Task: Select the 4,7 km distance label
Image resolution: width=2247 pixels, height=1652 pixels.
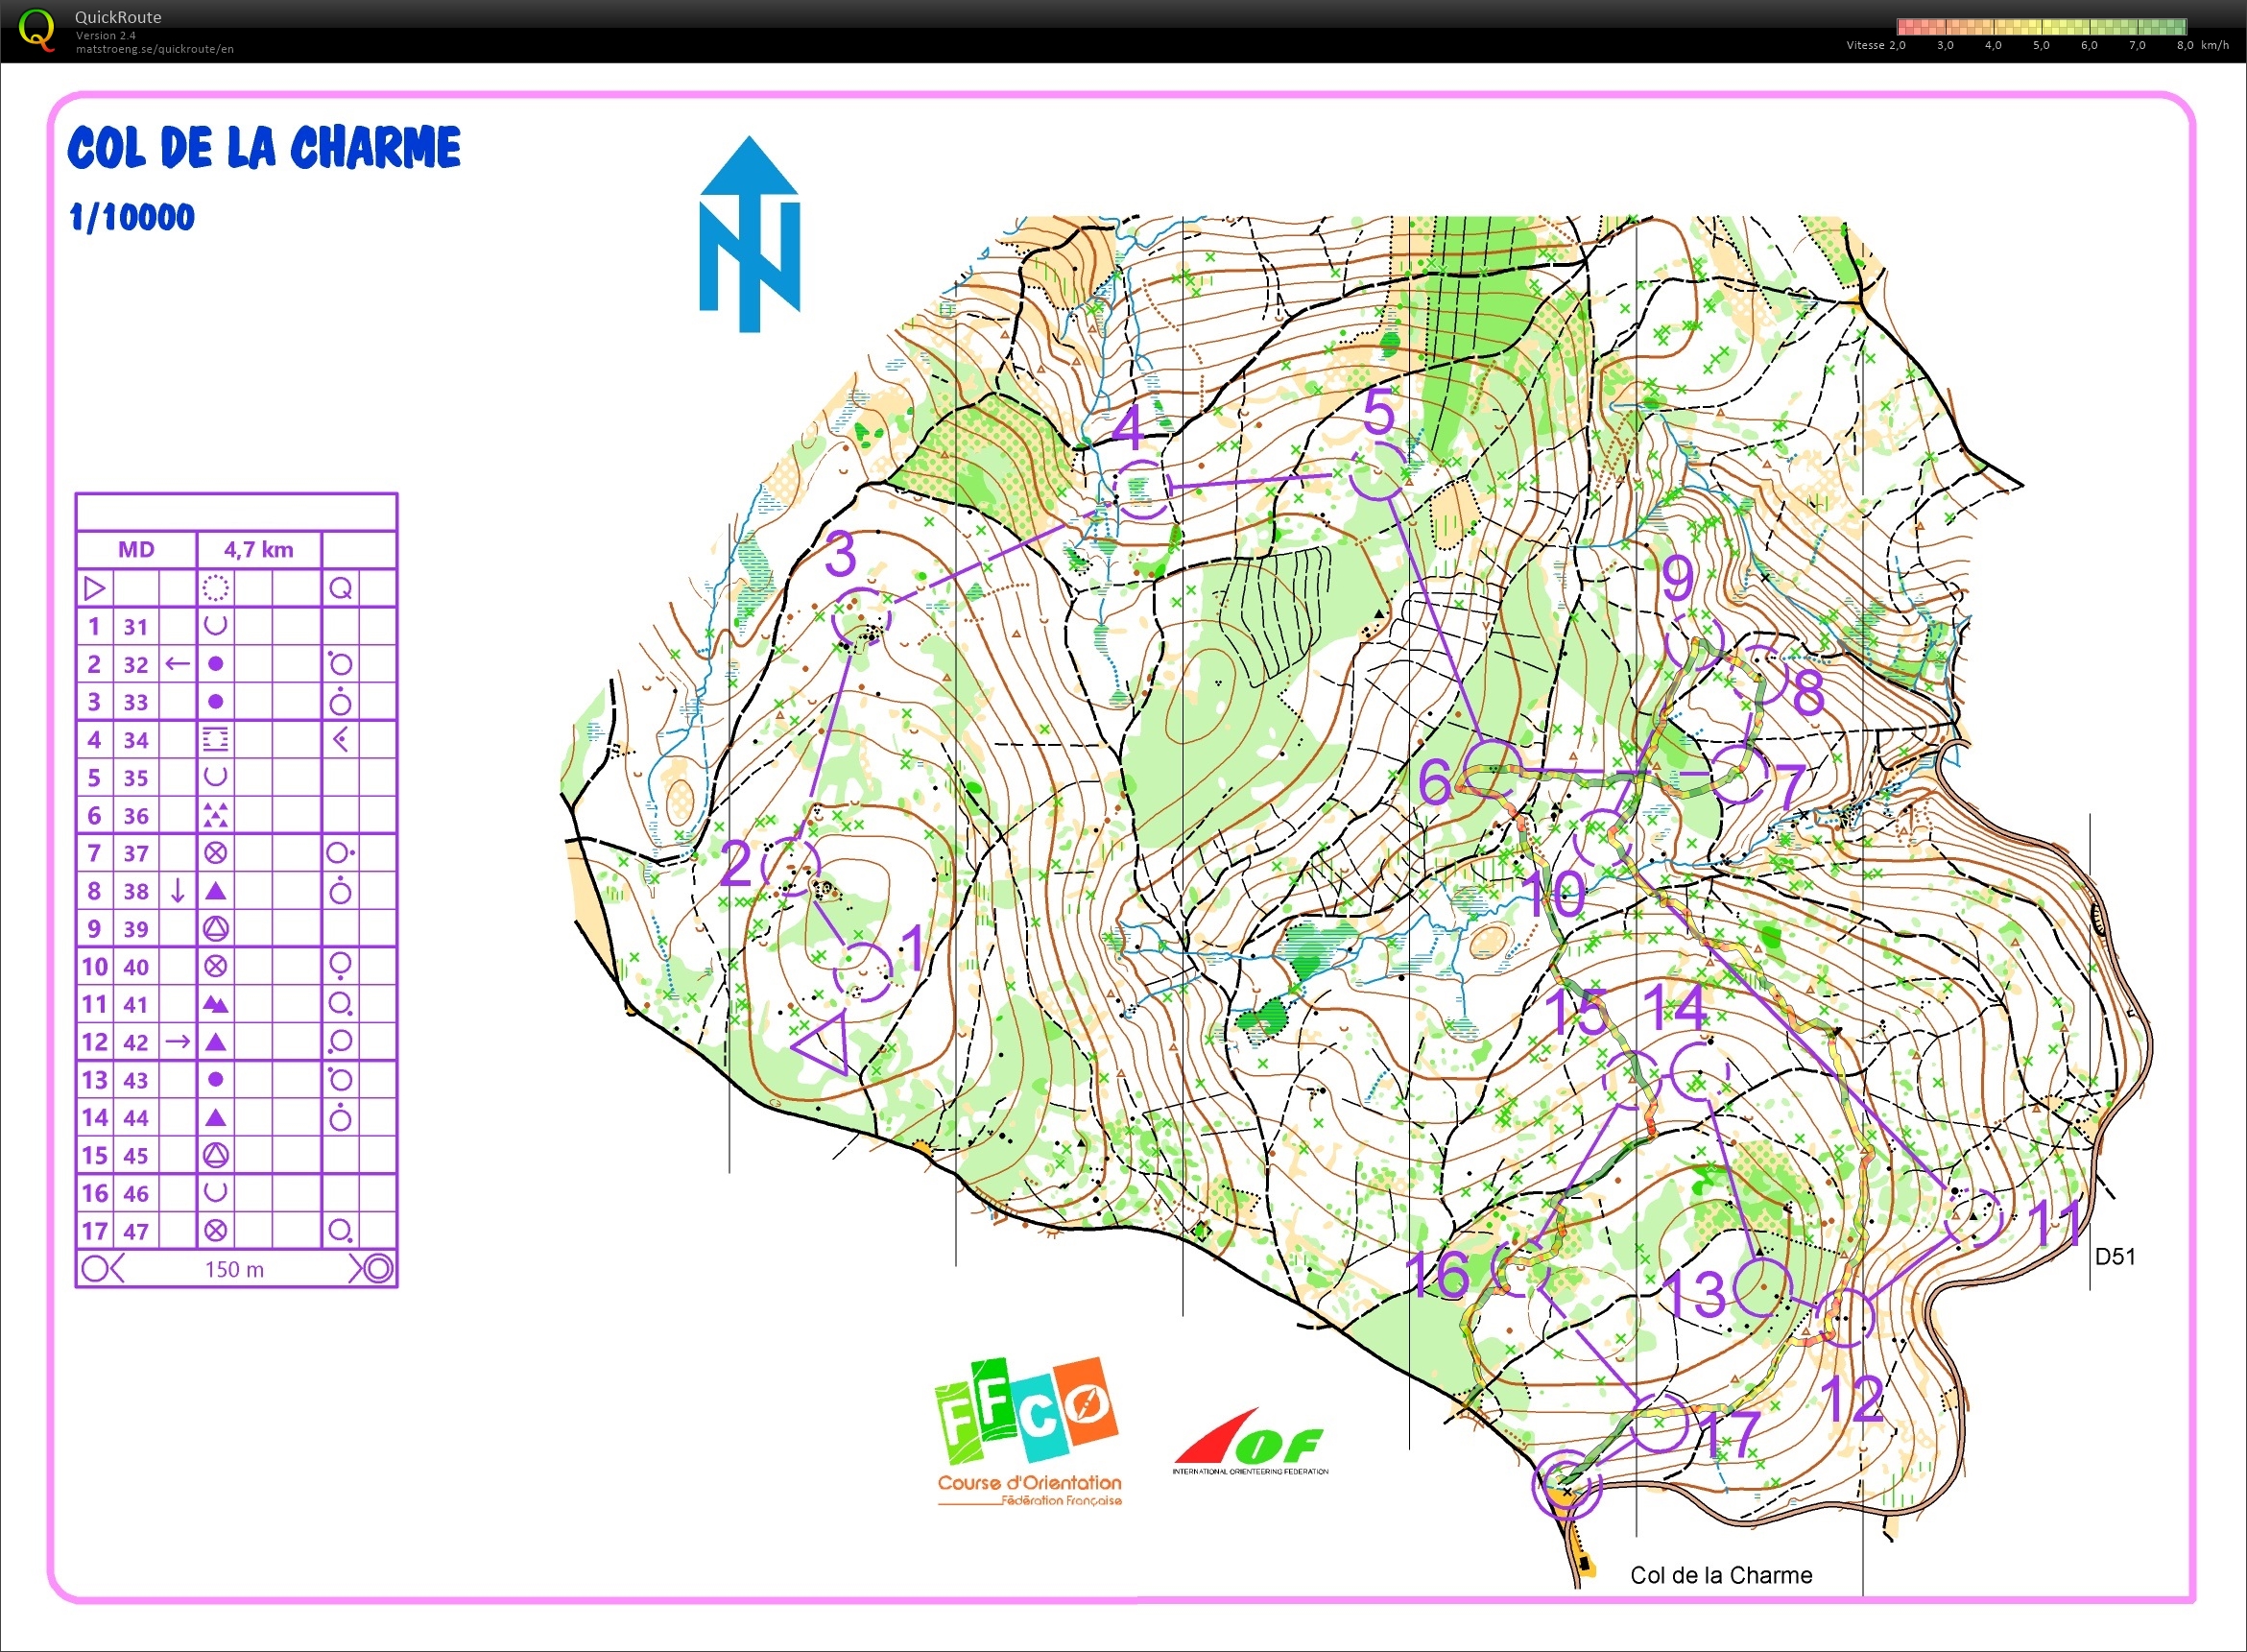Action: (x=258, y=548)
